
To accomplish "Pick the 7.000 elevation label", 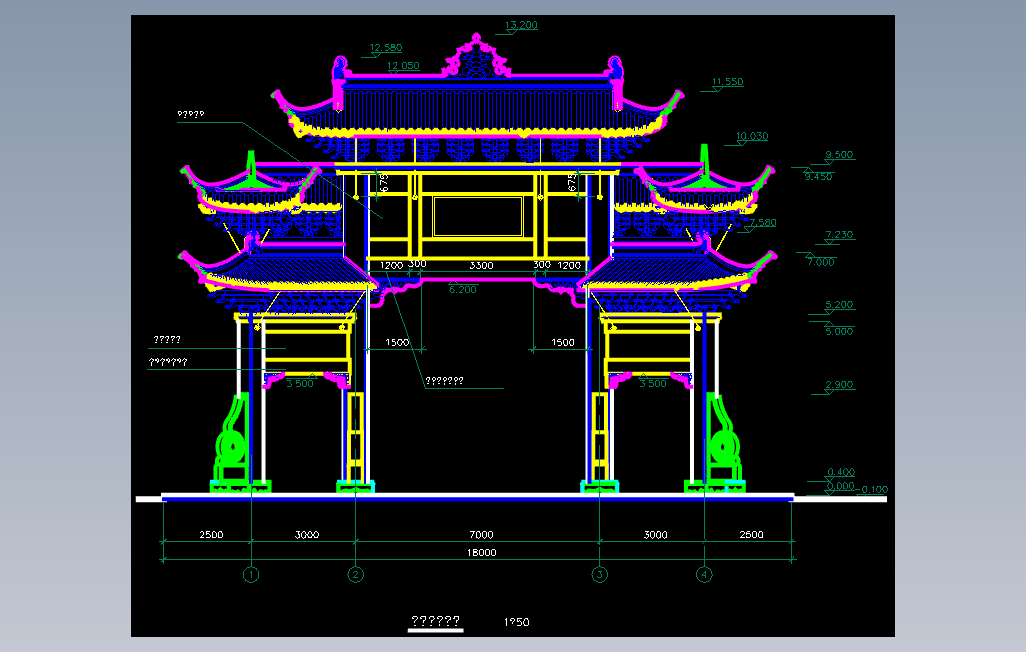I will pos(821,262).
